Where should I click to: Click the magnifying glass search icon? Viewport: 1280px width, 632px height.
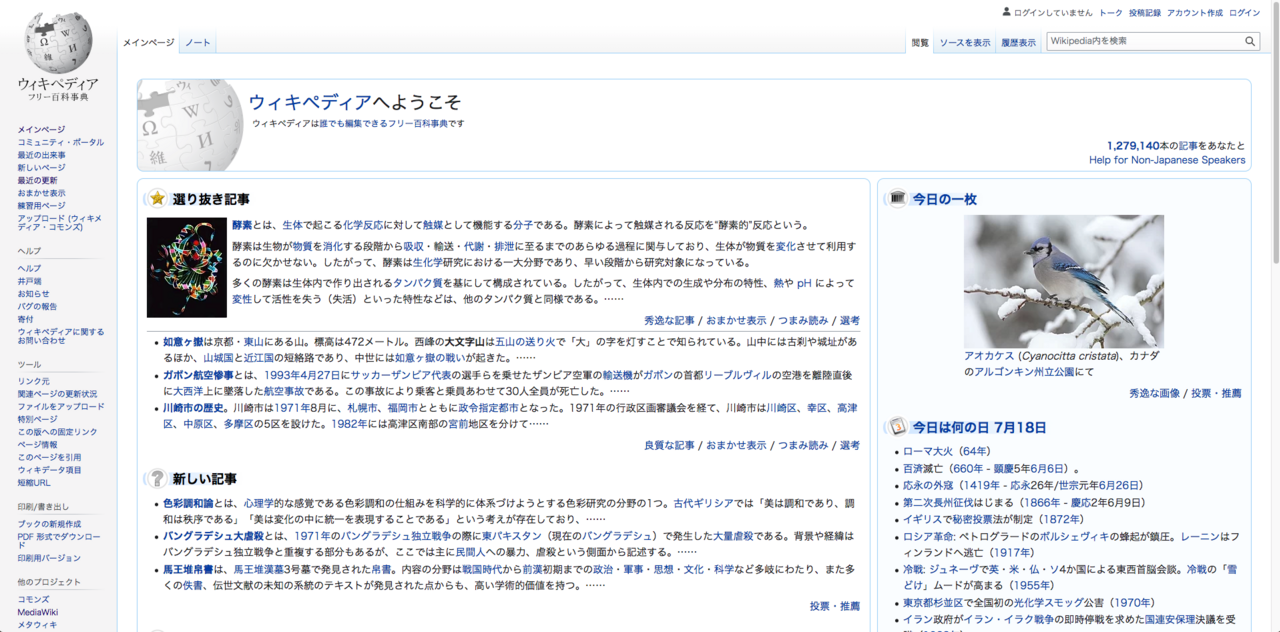[x=1250, y=42]
